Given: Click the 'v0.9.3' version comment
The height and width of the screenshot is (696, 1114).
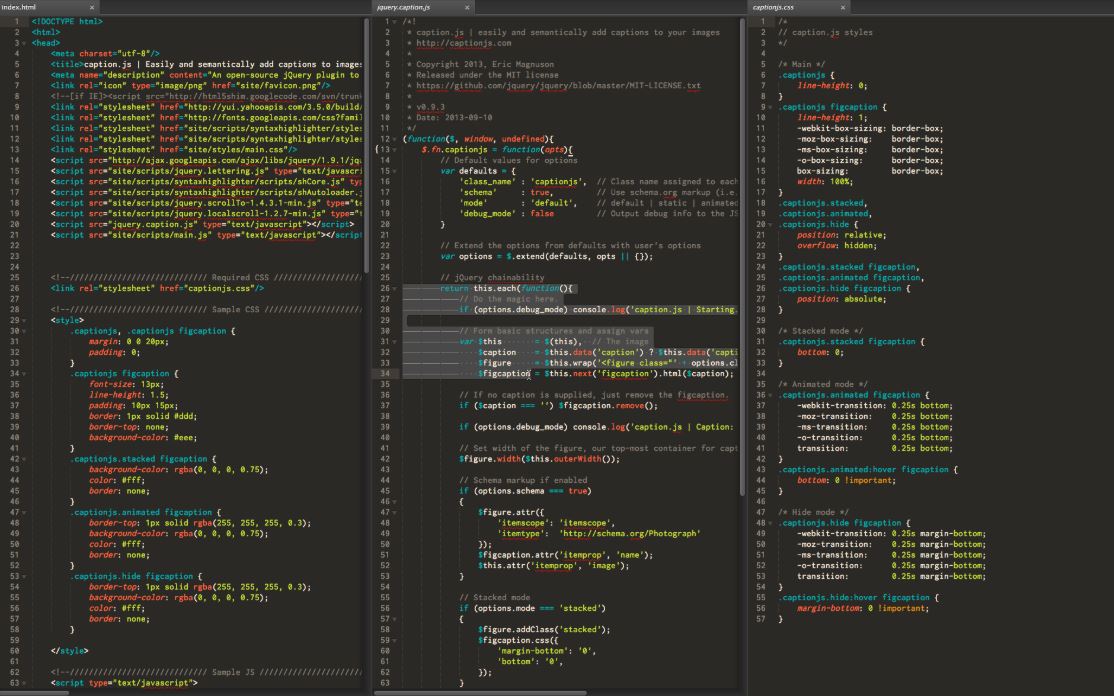Looking at the screenshot, I should pos(431,107).
